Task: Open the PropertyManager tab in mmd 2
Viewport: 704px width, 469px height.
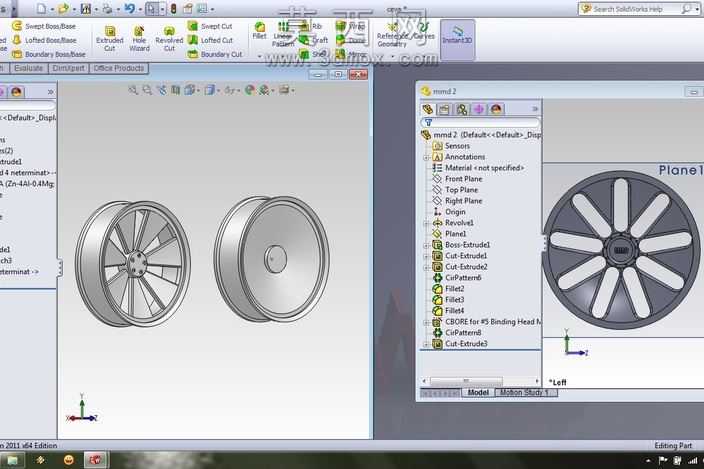Action: 444,109
